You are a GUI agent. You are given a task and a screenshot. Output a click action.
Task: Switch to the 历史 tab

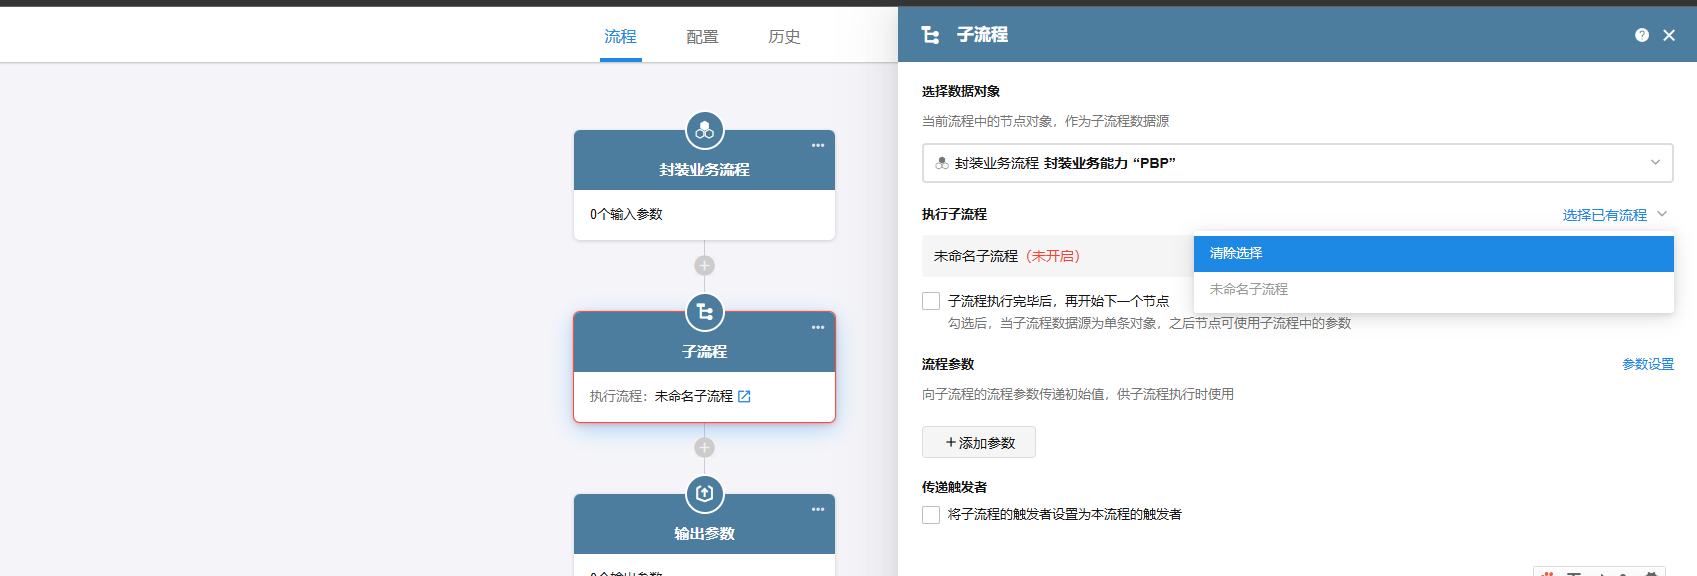click(784, 37)
